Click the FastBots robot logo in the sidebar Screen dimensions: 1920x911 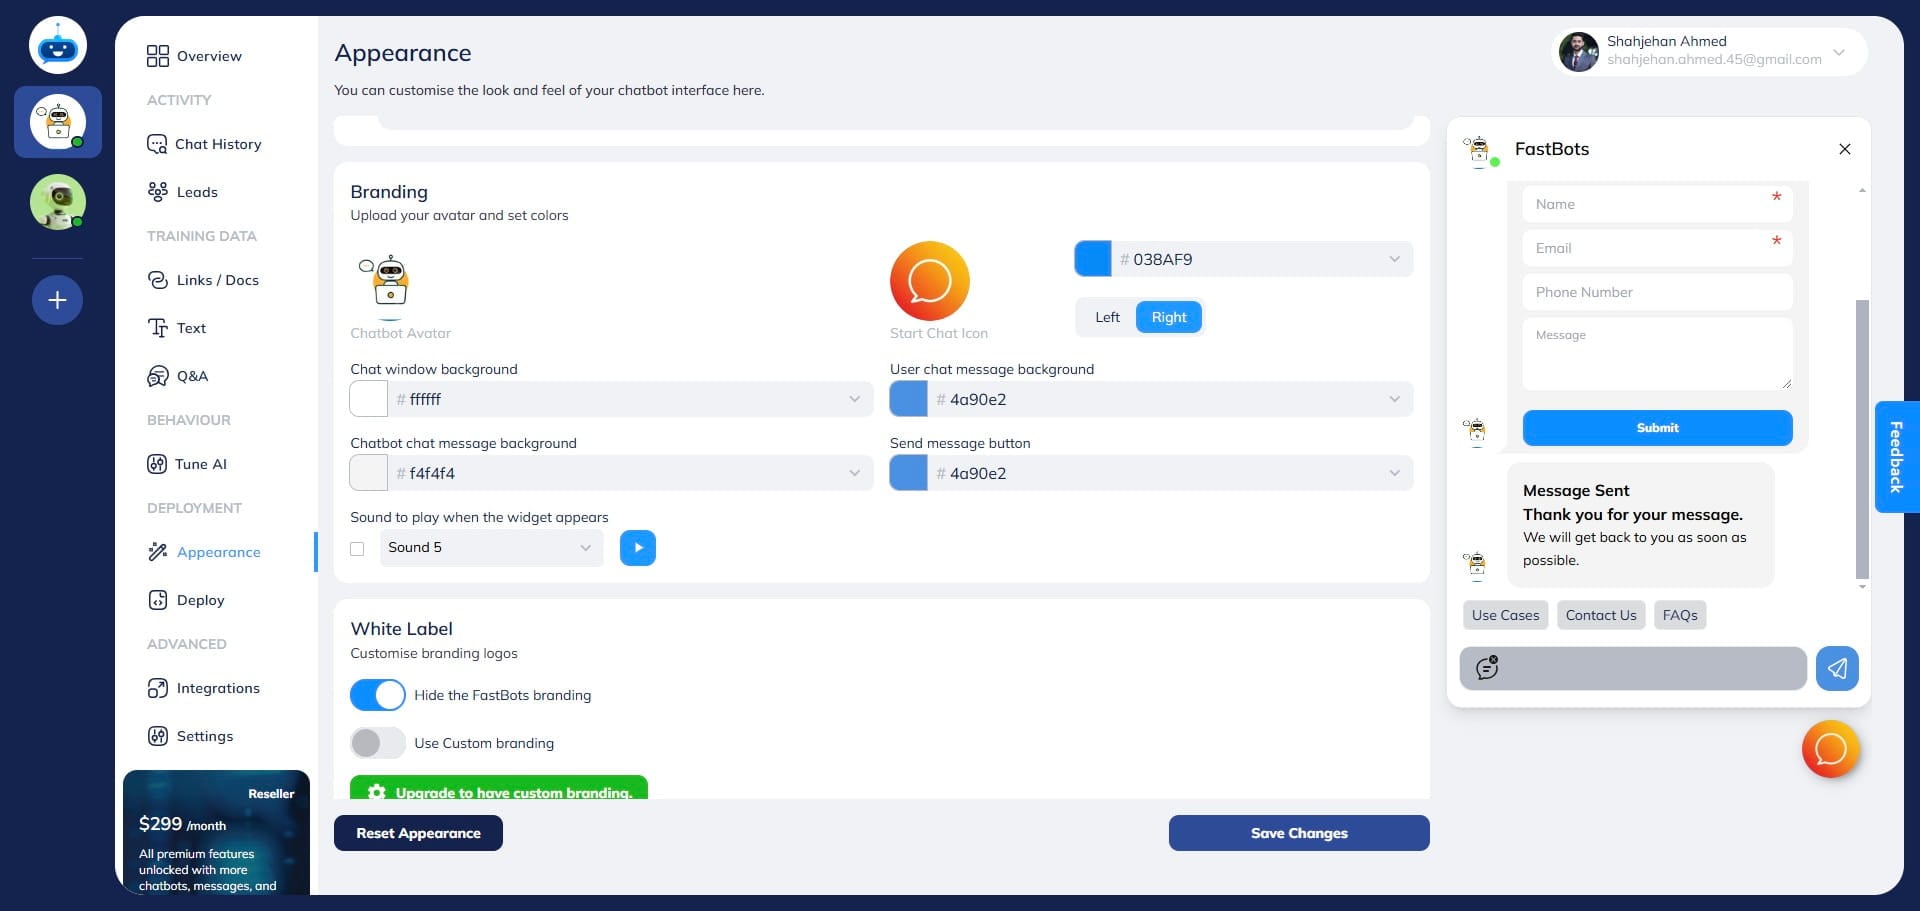tap(57, 44)
